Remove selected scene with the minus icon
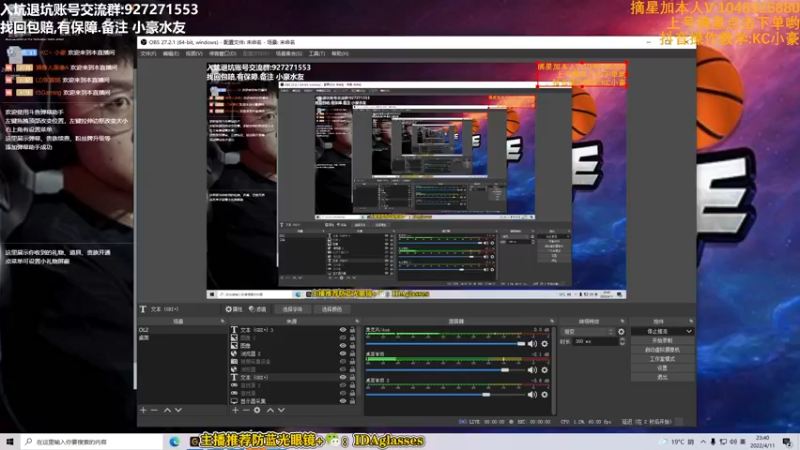Image resolution: width=800 pixels, height=450 pixels. coord(154,410)
